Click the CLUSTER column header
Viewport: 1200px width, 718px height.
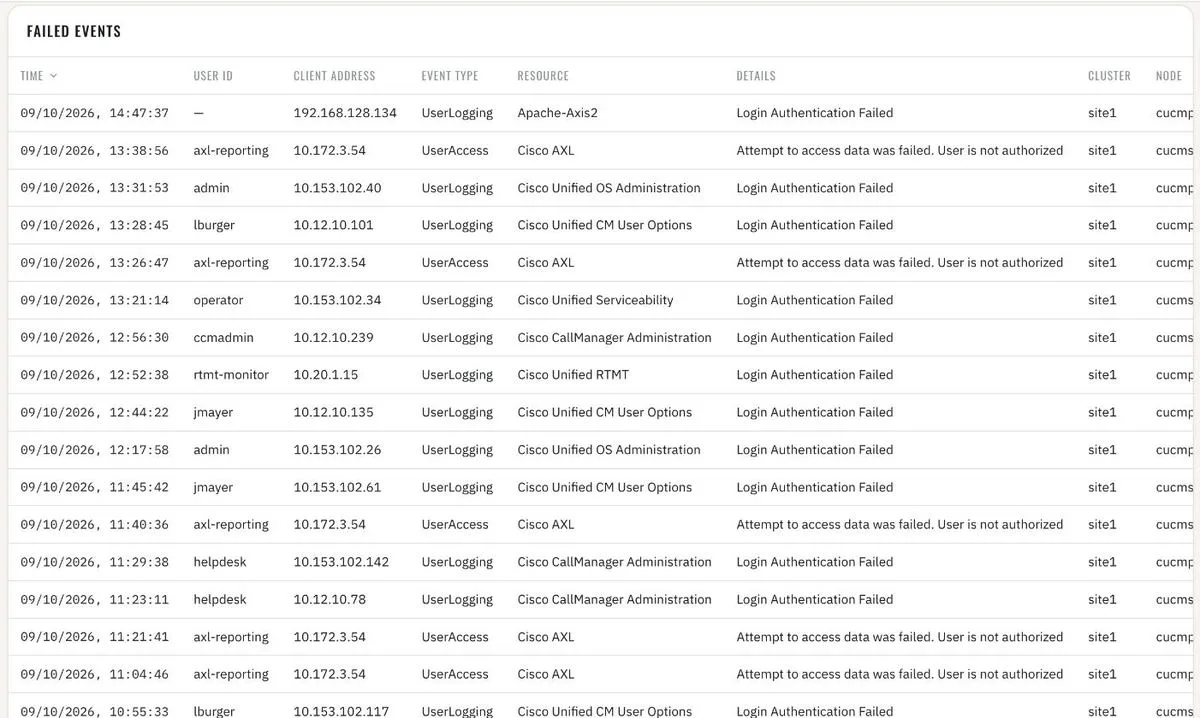1109,76
